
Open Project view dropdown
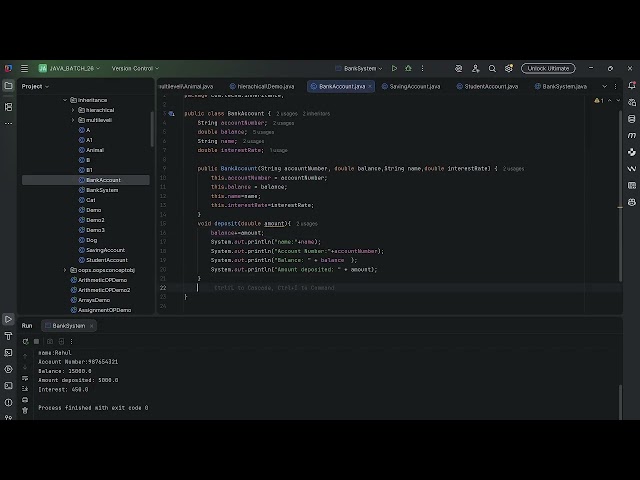(35, 87)
